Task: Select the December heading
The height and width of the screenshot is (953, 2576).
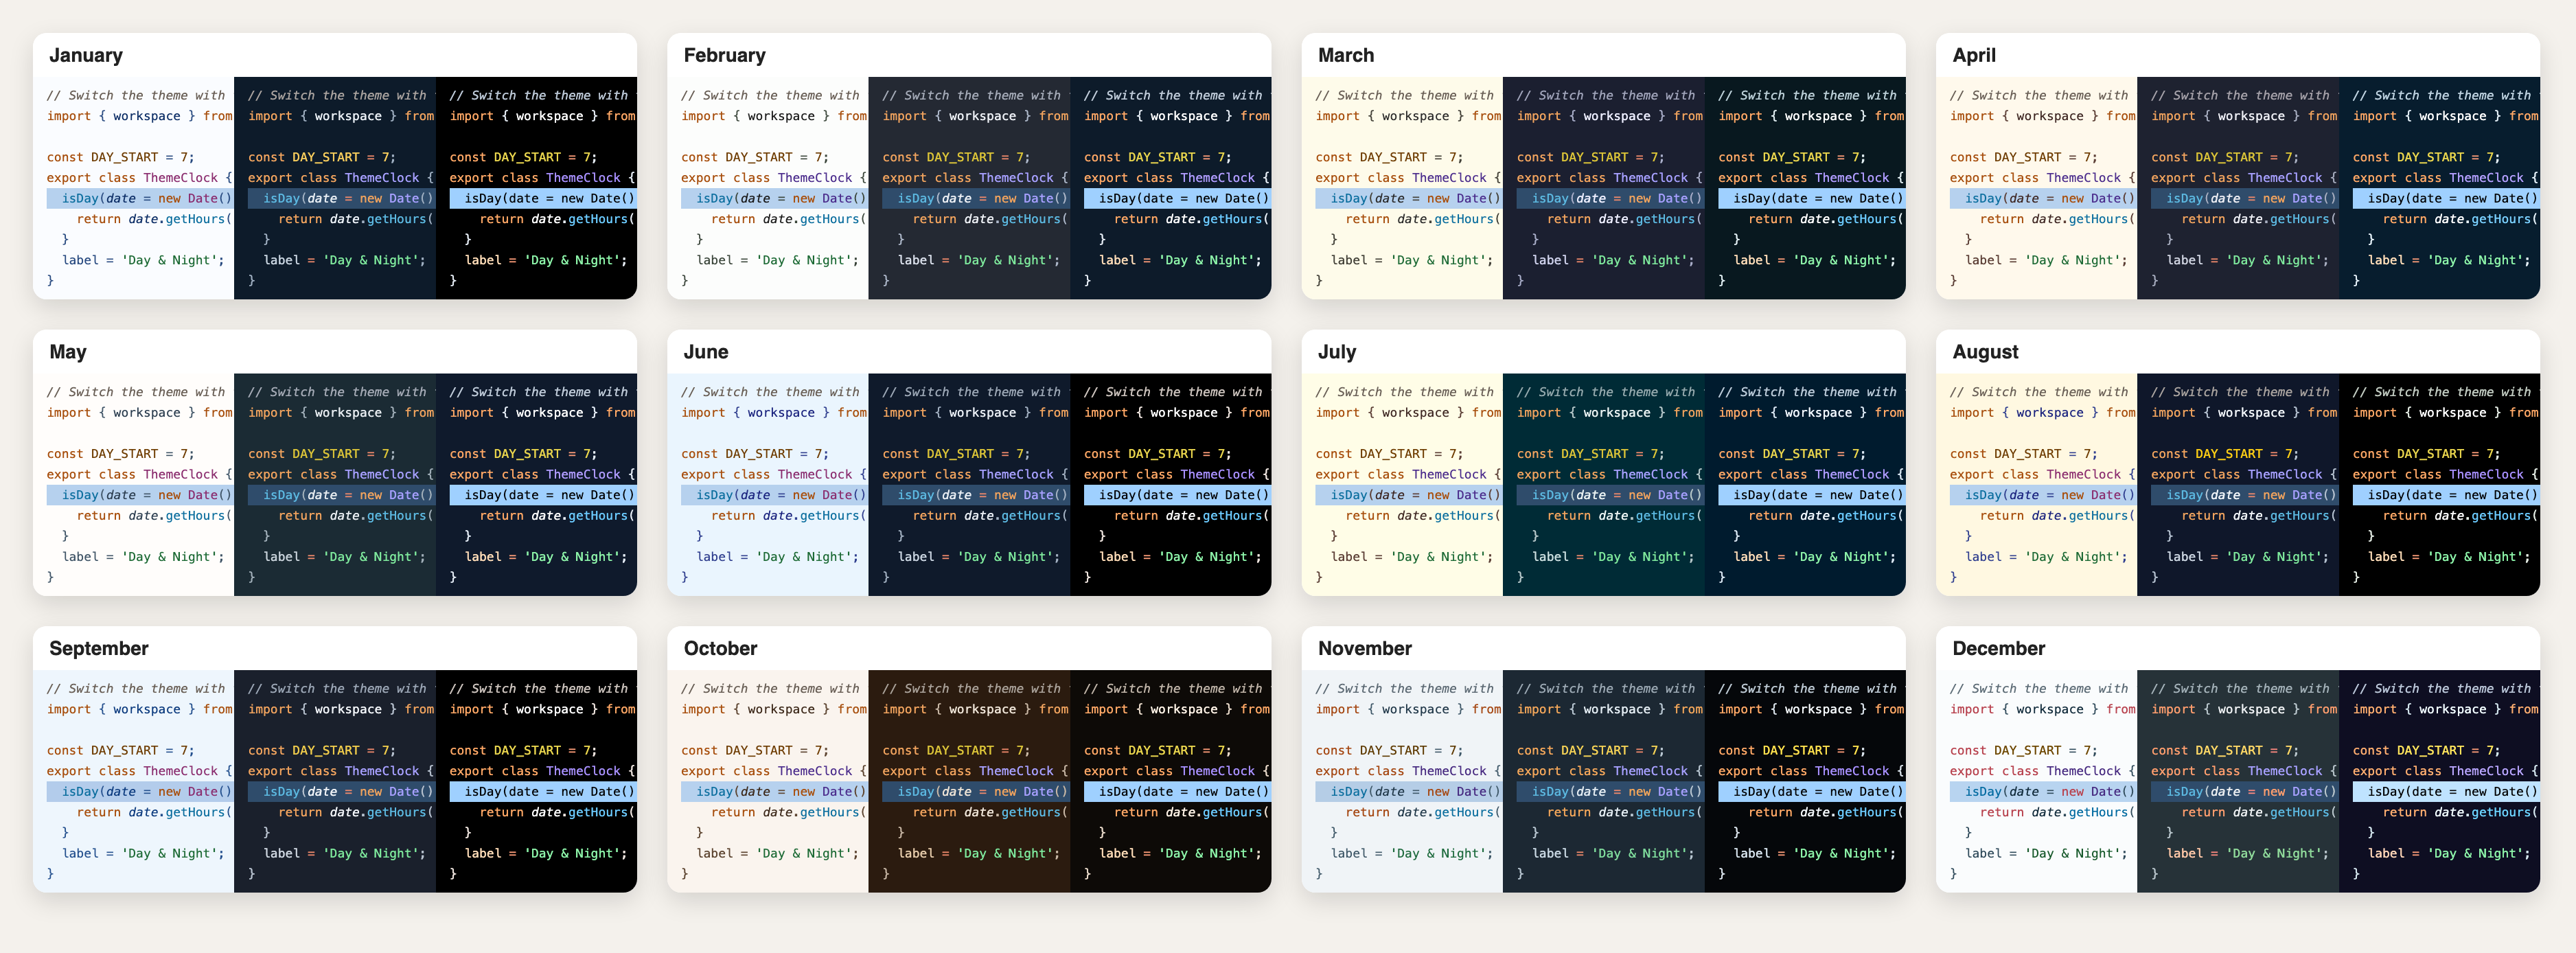Action: 1999,648
